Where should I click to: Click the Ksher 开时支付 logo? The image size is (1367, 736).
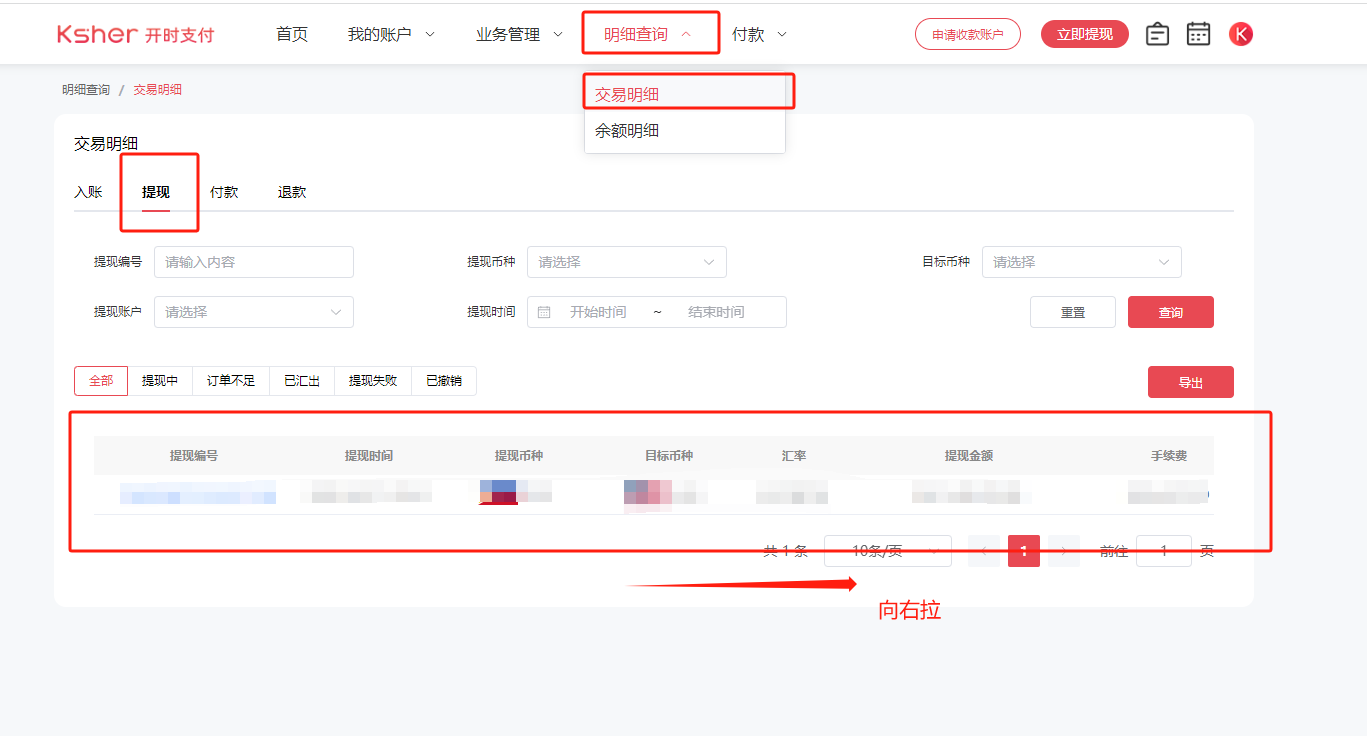coord(136,33)
